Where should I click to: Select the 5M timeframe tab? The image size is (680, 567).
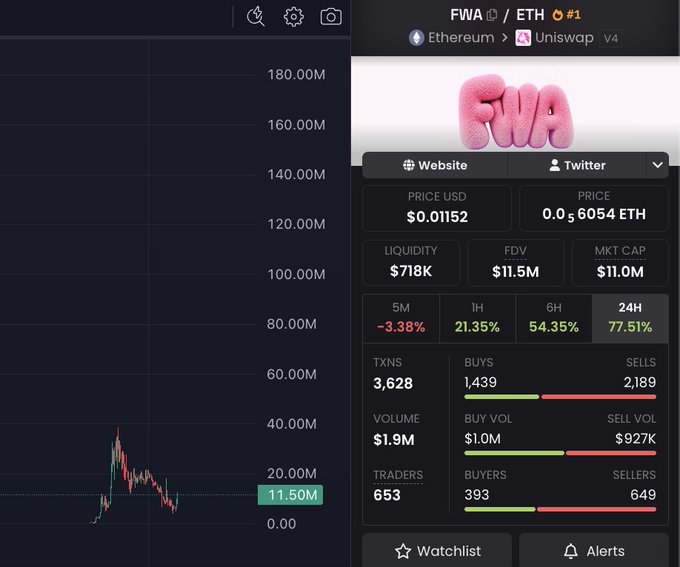(401, 318)
